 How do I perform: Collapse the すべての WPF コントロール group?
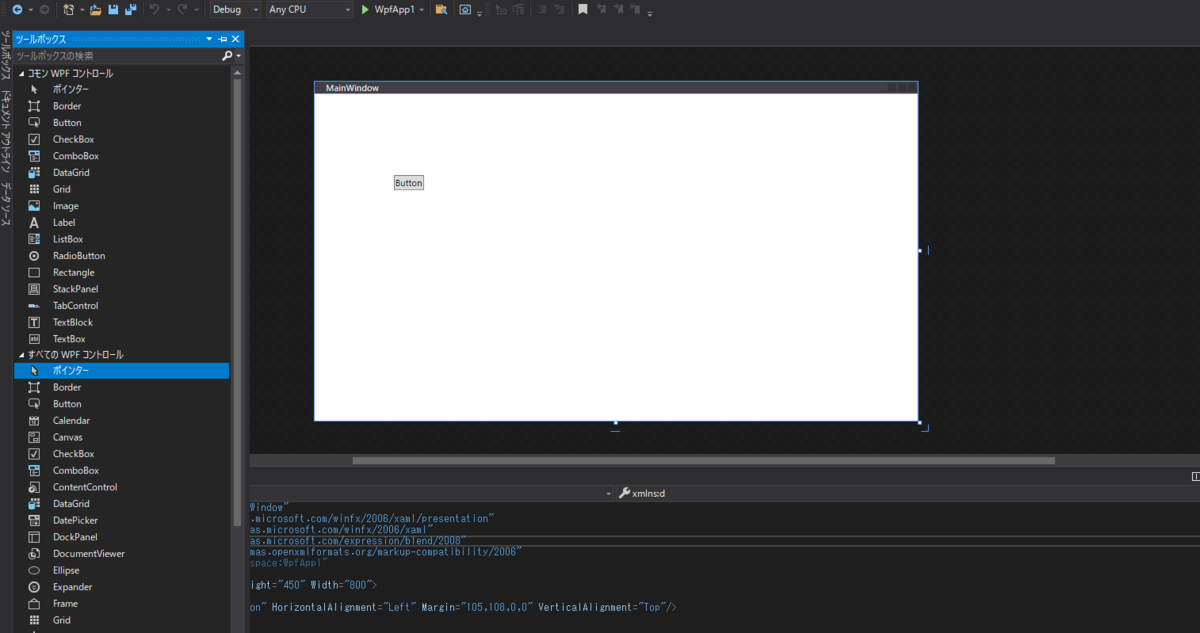[21, 355]
